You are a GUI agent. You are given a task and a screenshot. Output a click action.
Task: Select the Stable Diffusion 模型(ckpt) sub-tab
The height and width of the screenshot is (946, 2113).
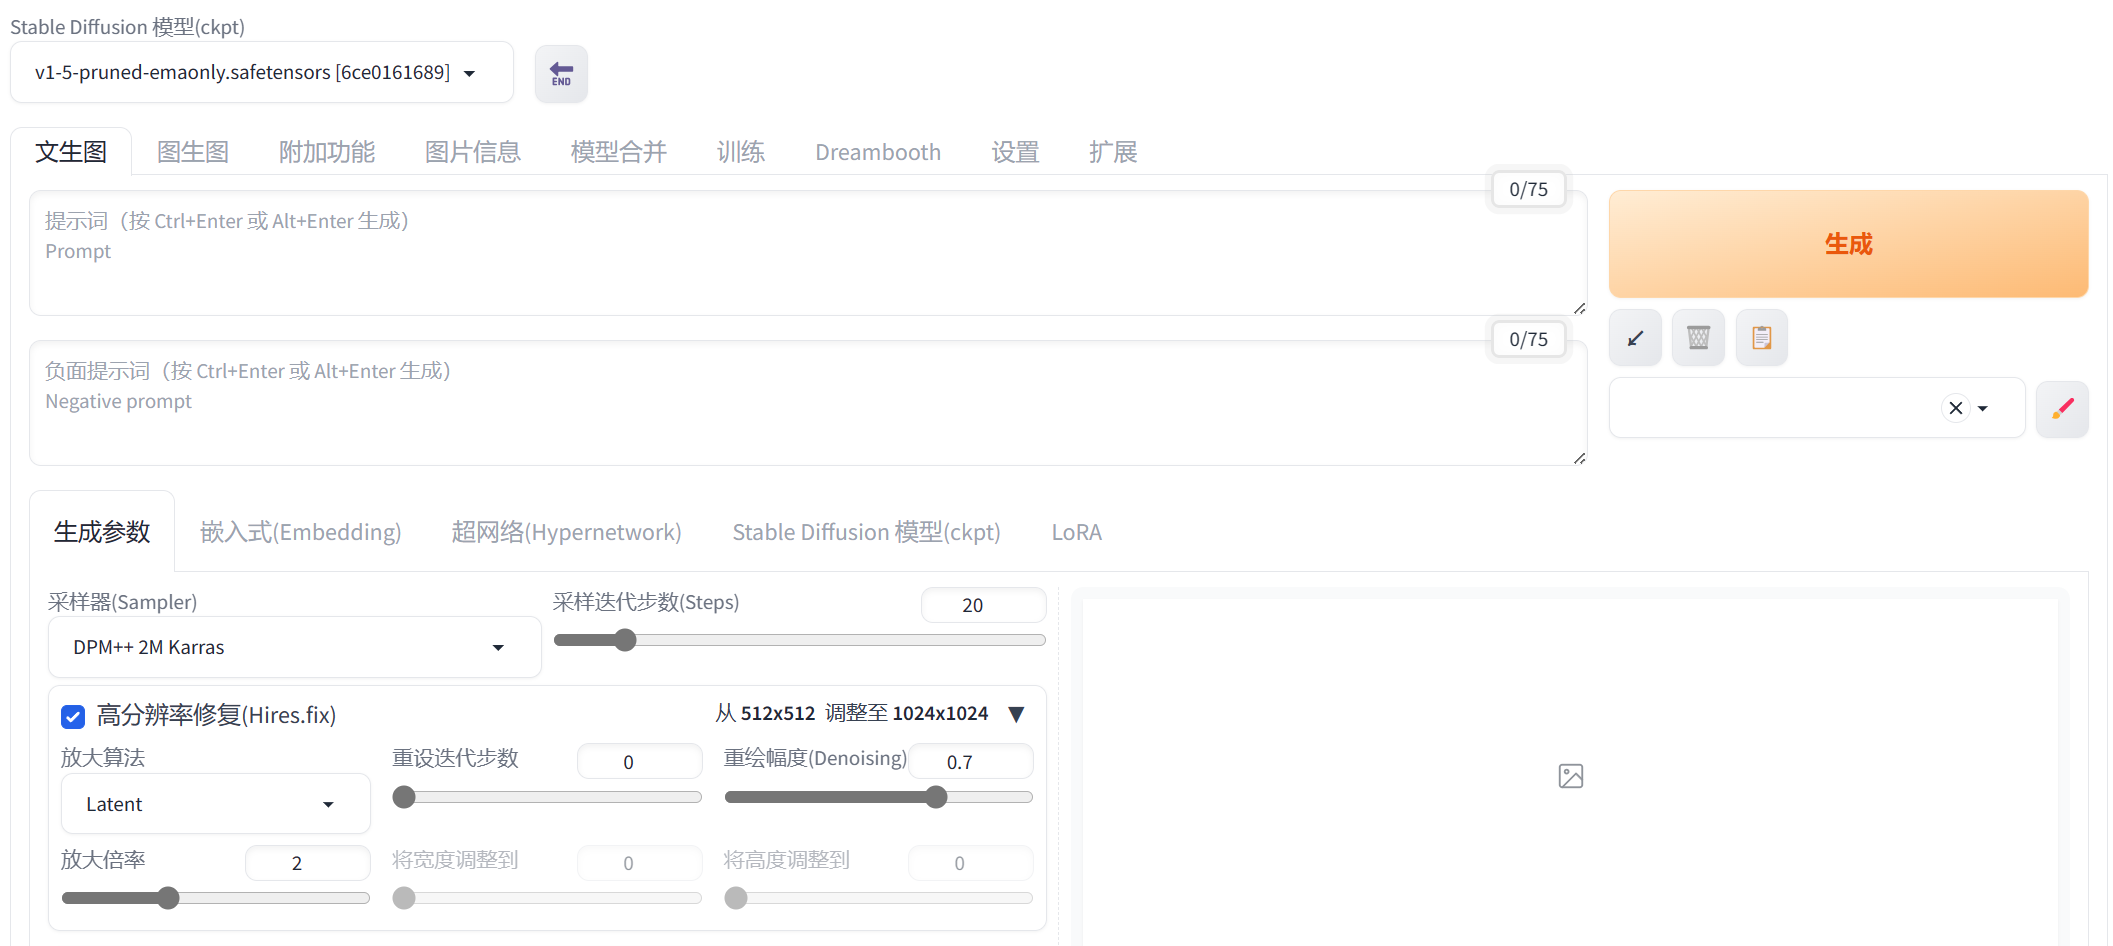coord(867,532)
